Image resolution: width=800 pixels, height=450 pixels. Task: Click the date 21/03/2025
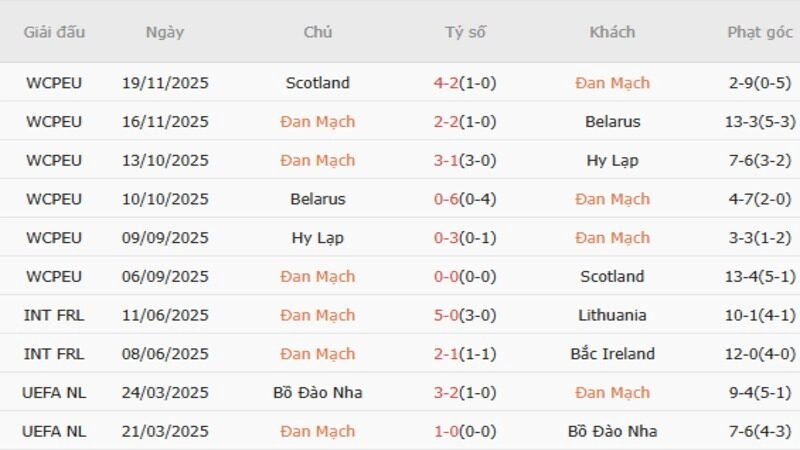pos(164,432)
